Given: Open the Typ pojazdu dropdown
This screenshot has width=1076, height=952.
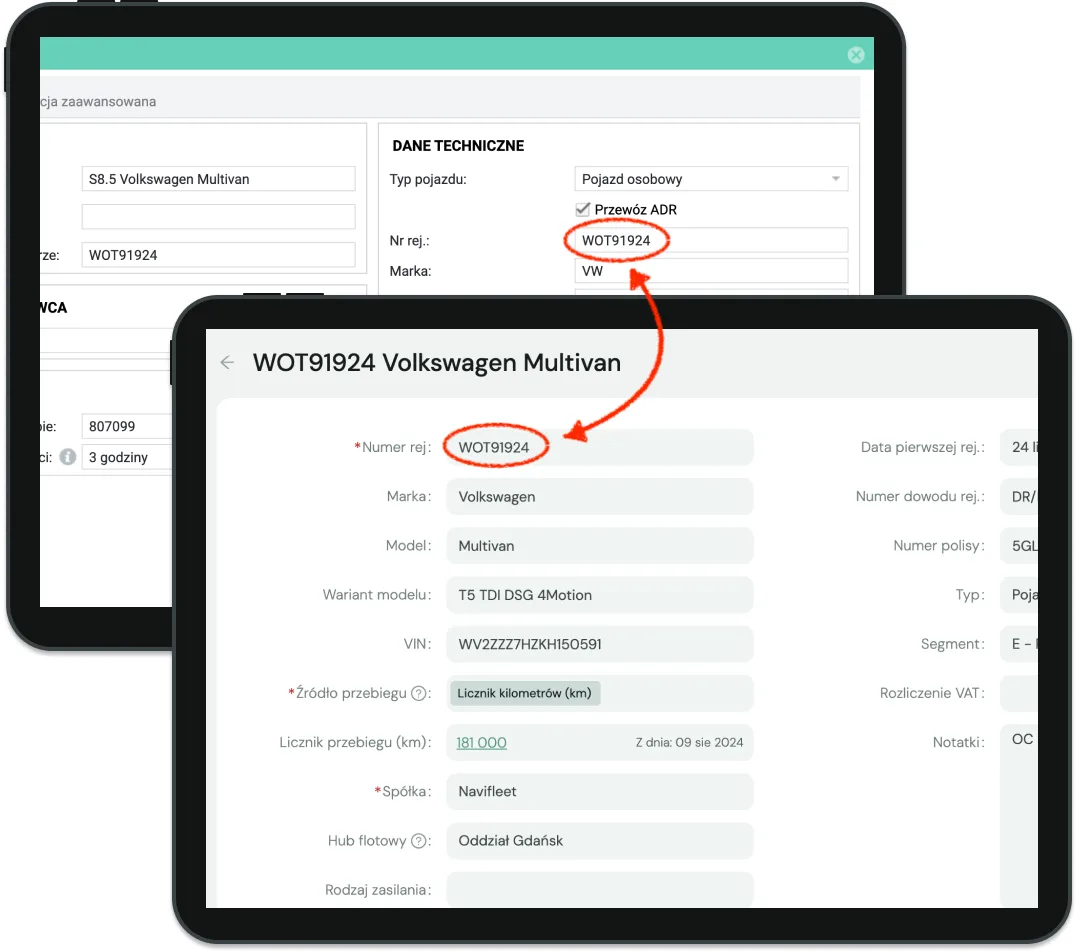Looking at the screenshot, I should point(711,179).
